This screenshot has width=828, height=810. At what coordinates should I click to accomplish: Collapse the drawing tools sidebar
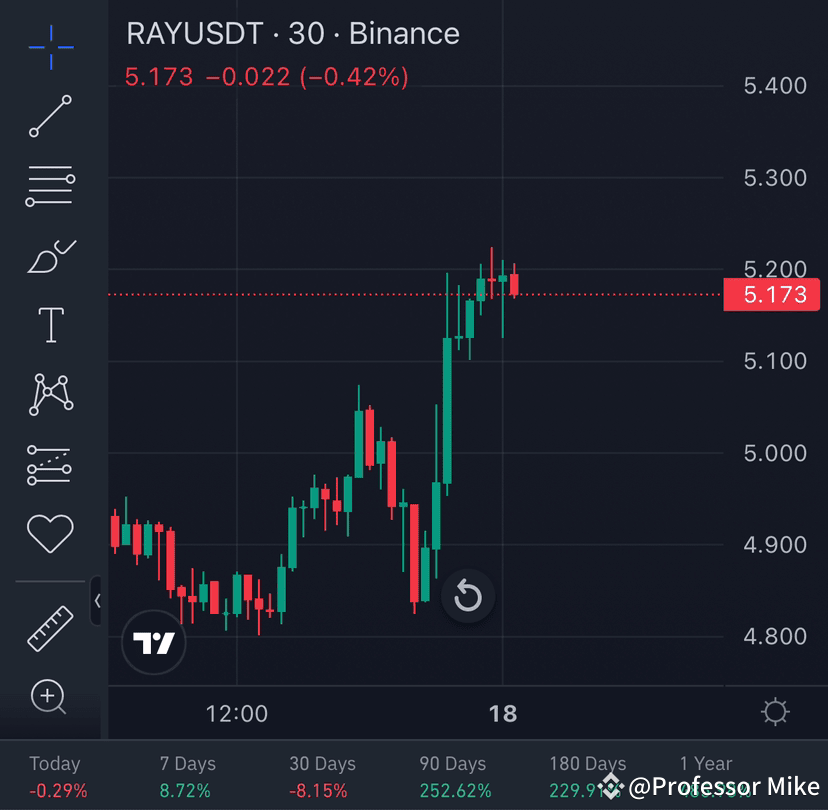(98, 602)
